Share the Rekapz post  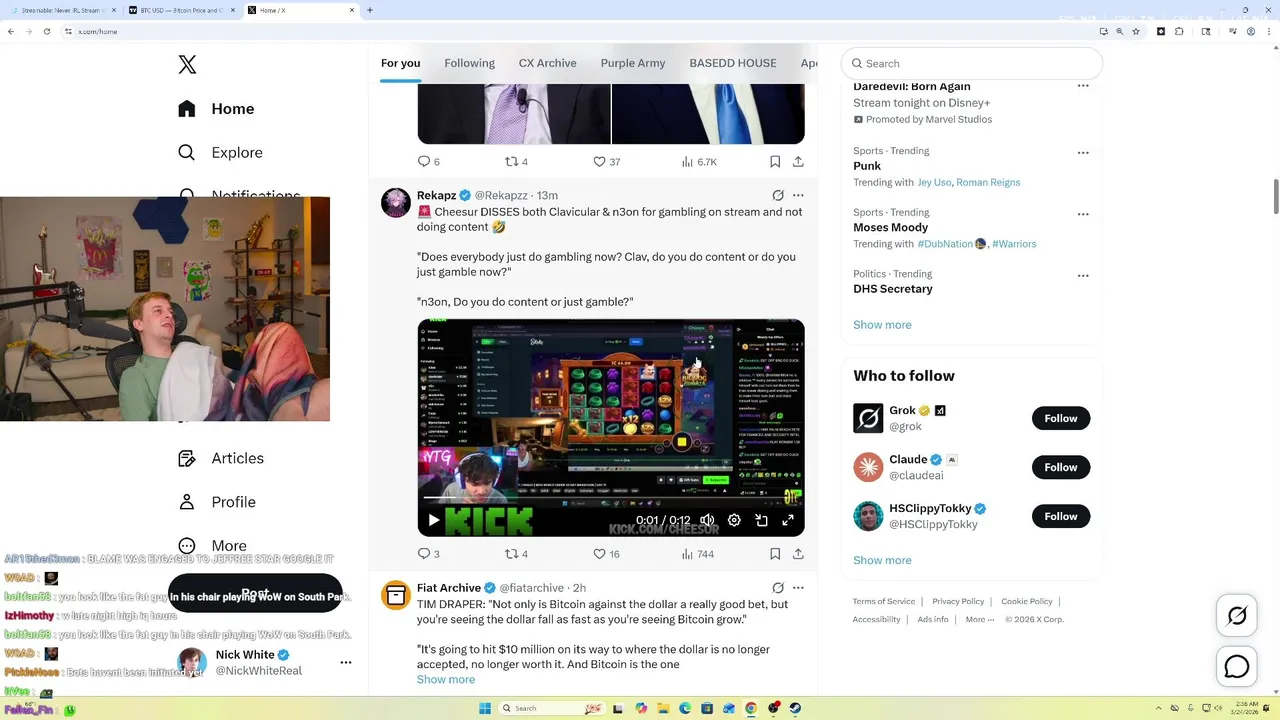[x=798, y=553]
